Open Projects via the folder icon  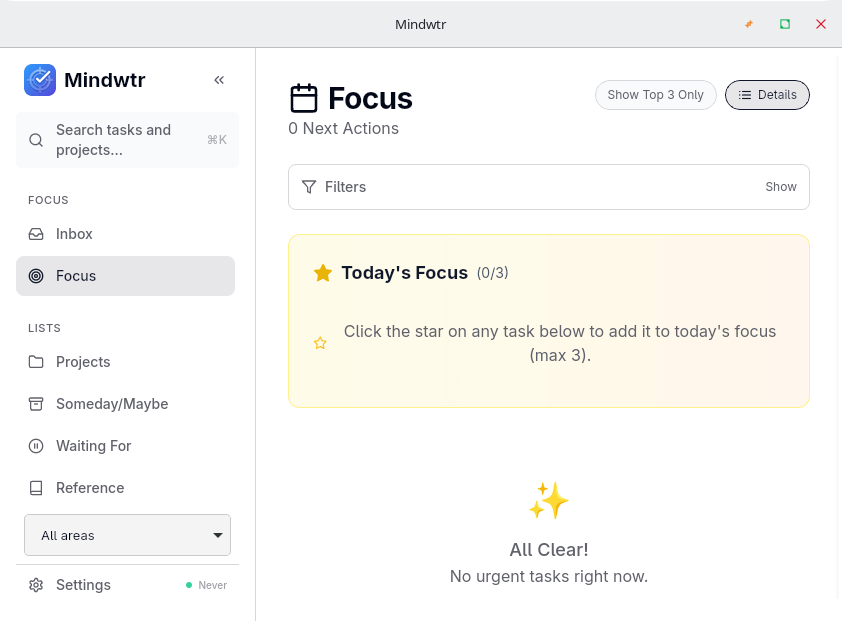click(x=36, y=361)
